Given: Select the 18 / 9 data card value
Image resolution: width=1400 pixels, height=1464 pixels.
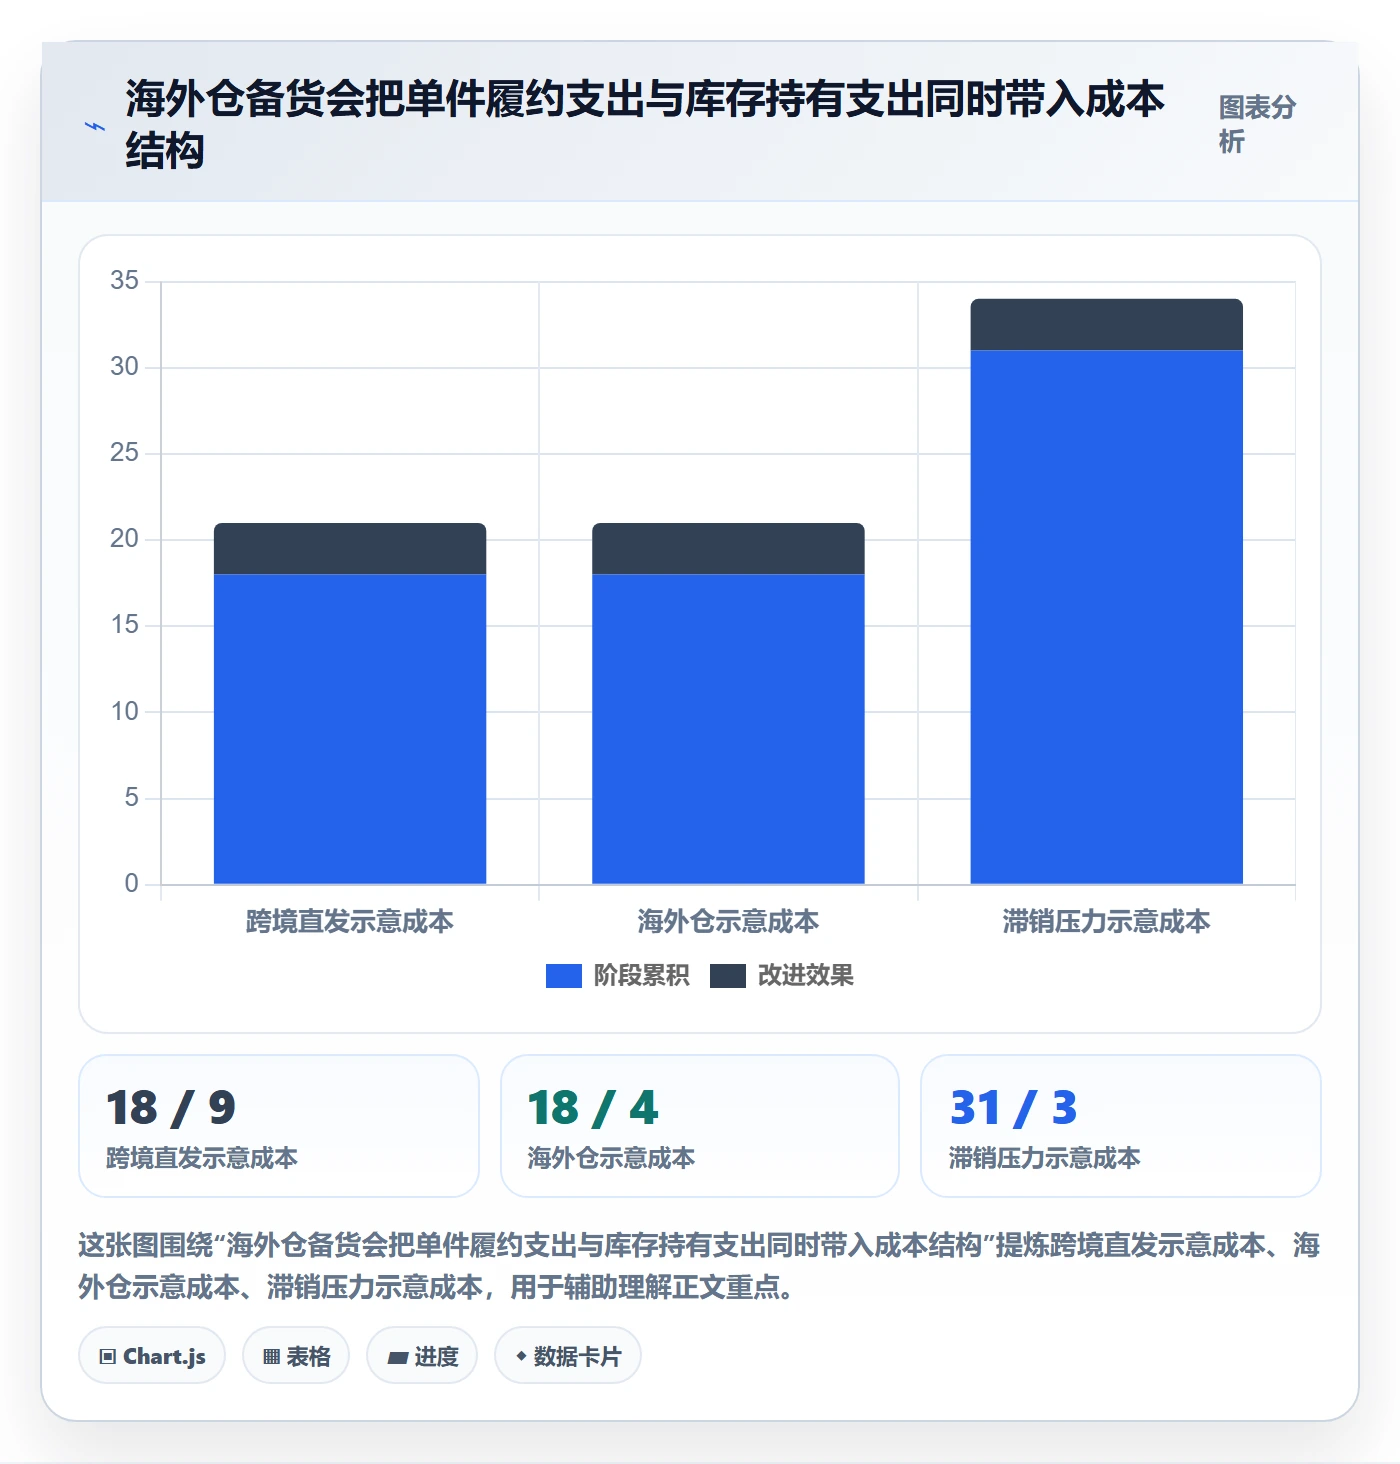Looking at the screenshot, I should click(x=171, y=1108).
